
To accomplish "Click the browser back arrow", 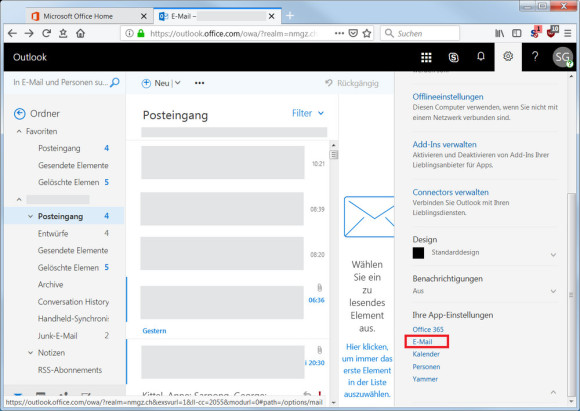I will pyautogui.click(x=12, y=34).
